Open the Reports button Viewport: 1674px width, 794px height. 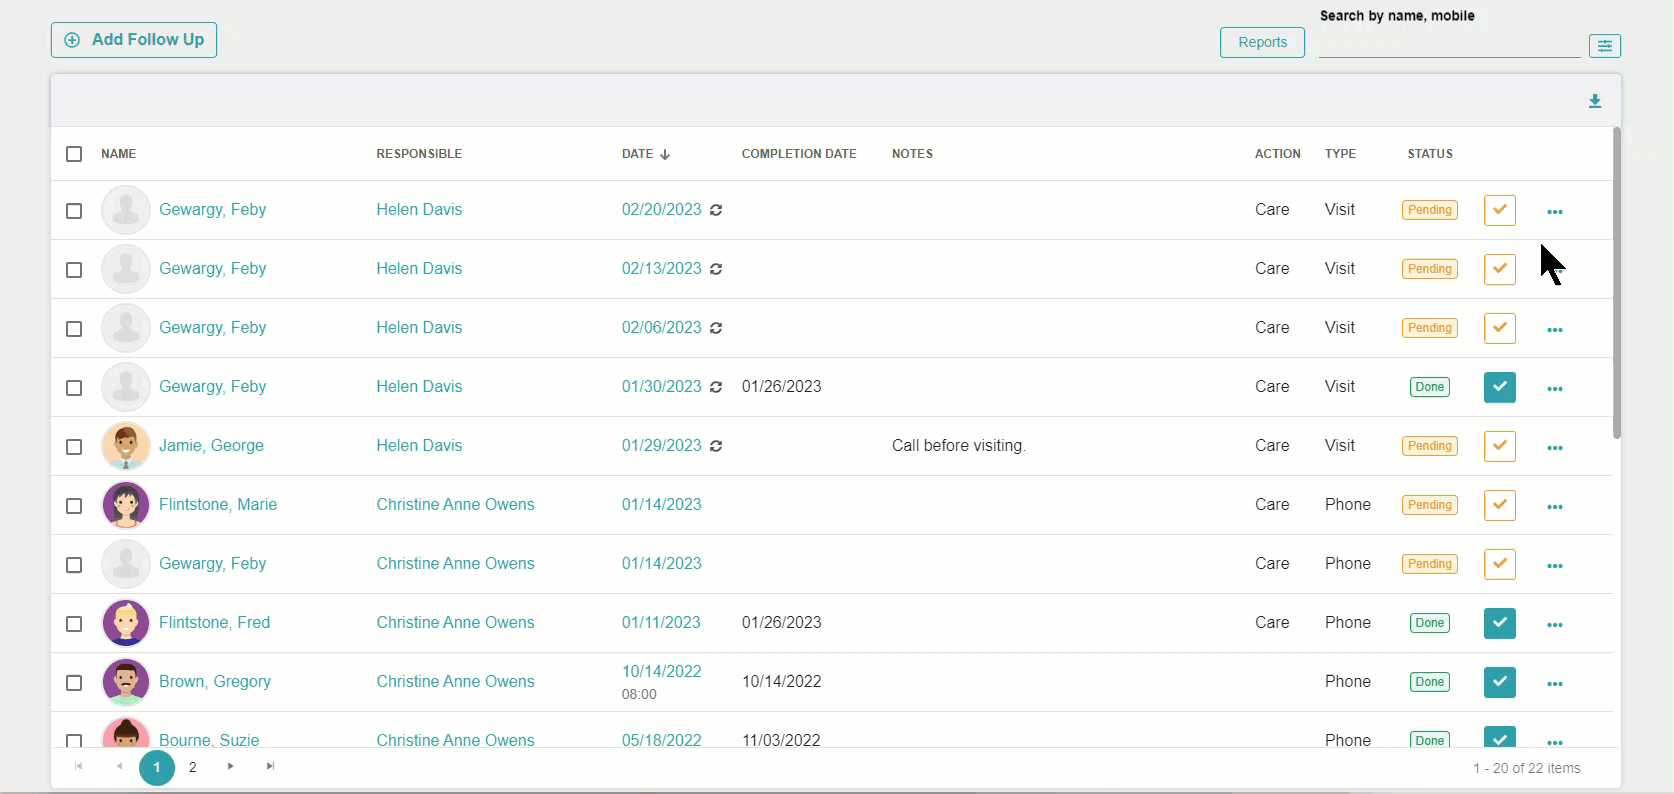1262,42
